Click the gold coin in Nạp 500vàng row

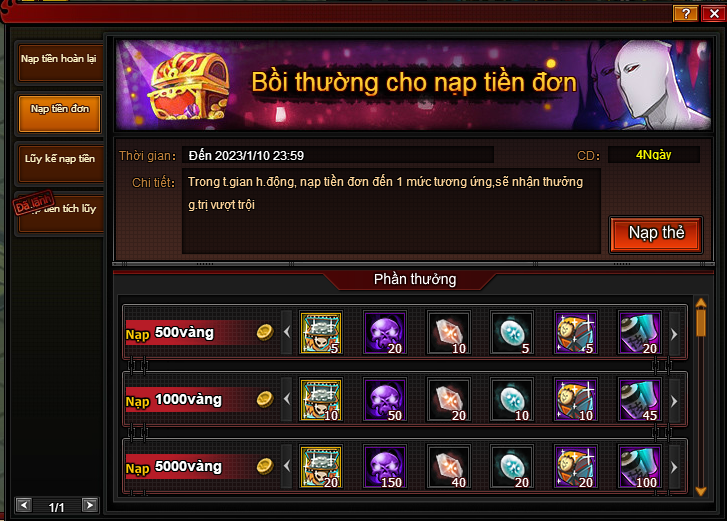click(265, 332)
